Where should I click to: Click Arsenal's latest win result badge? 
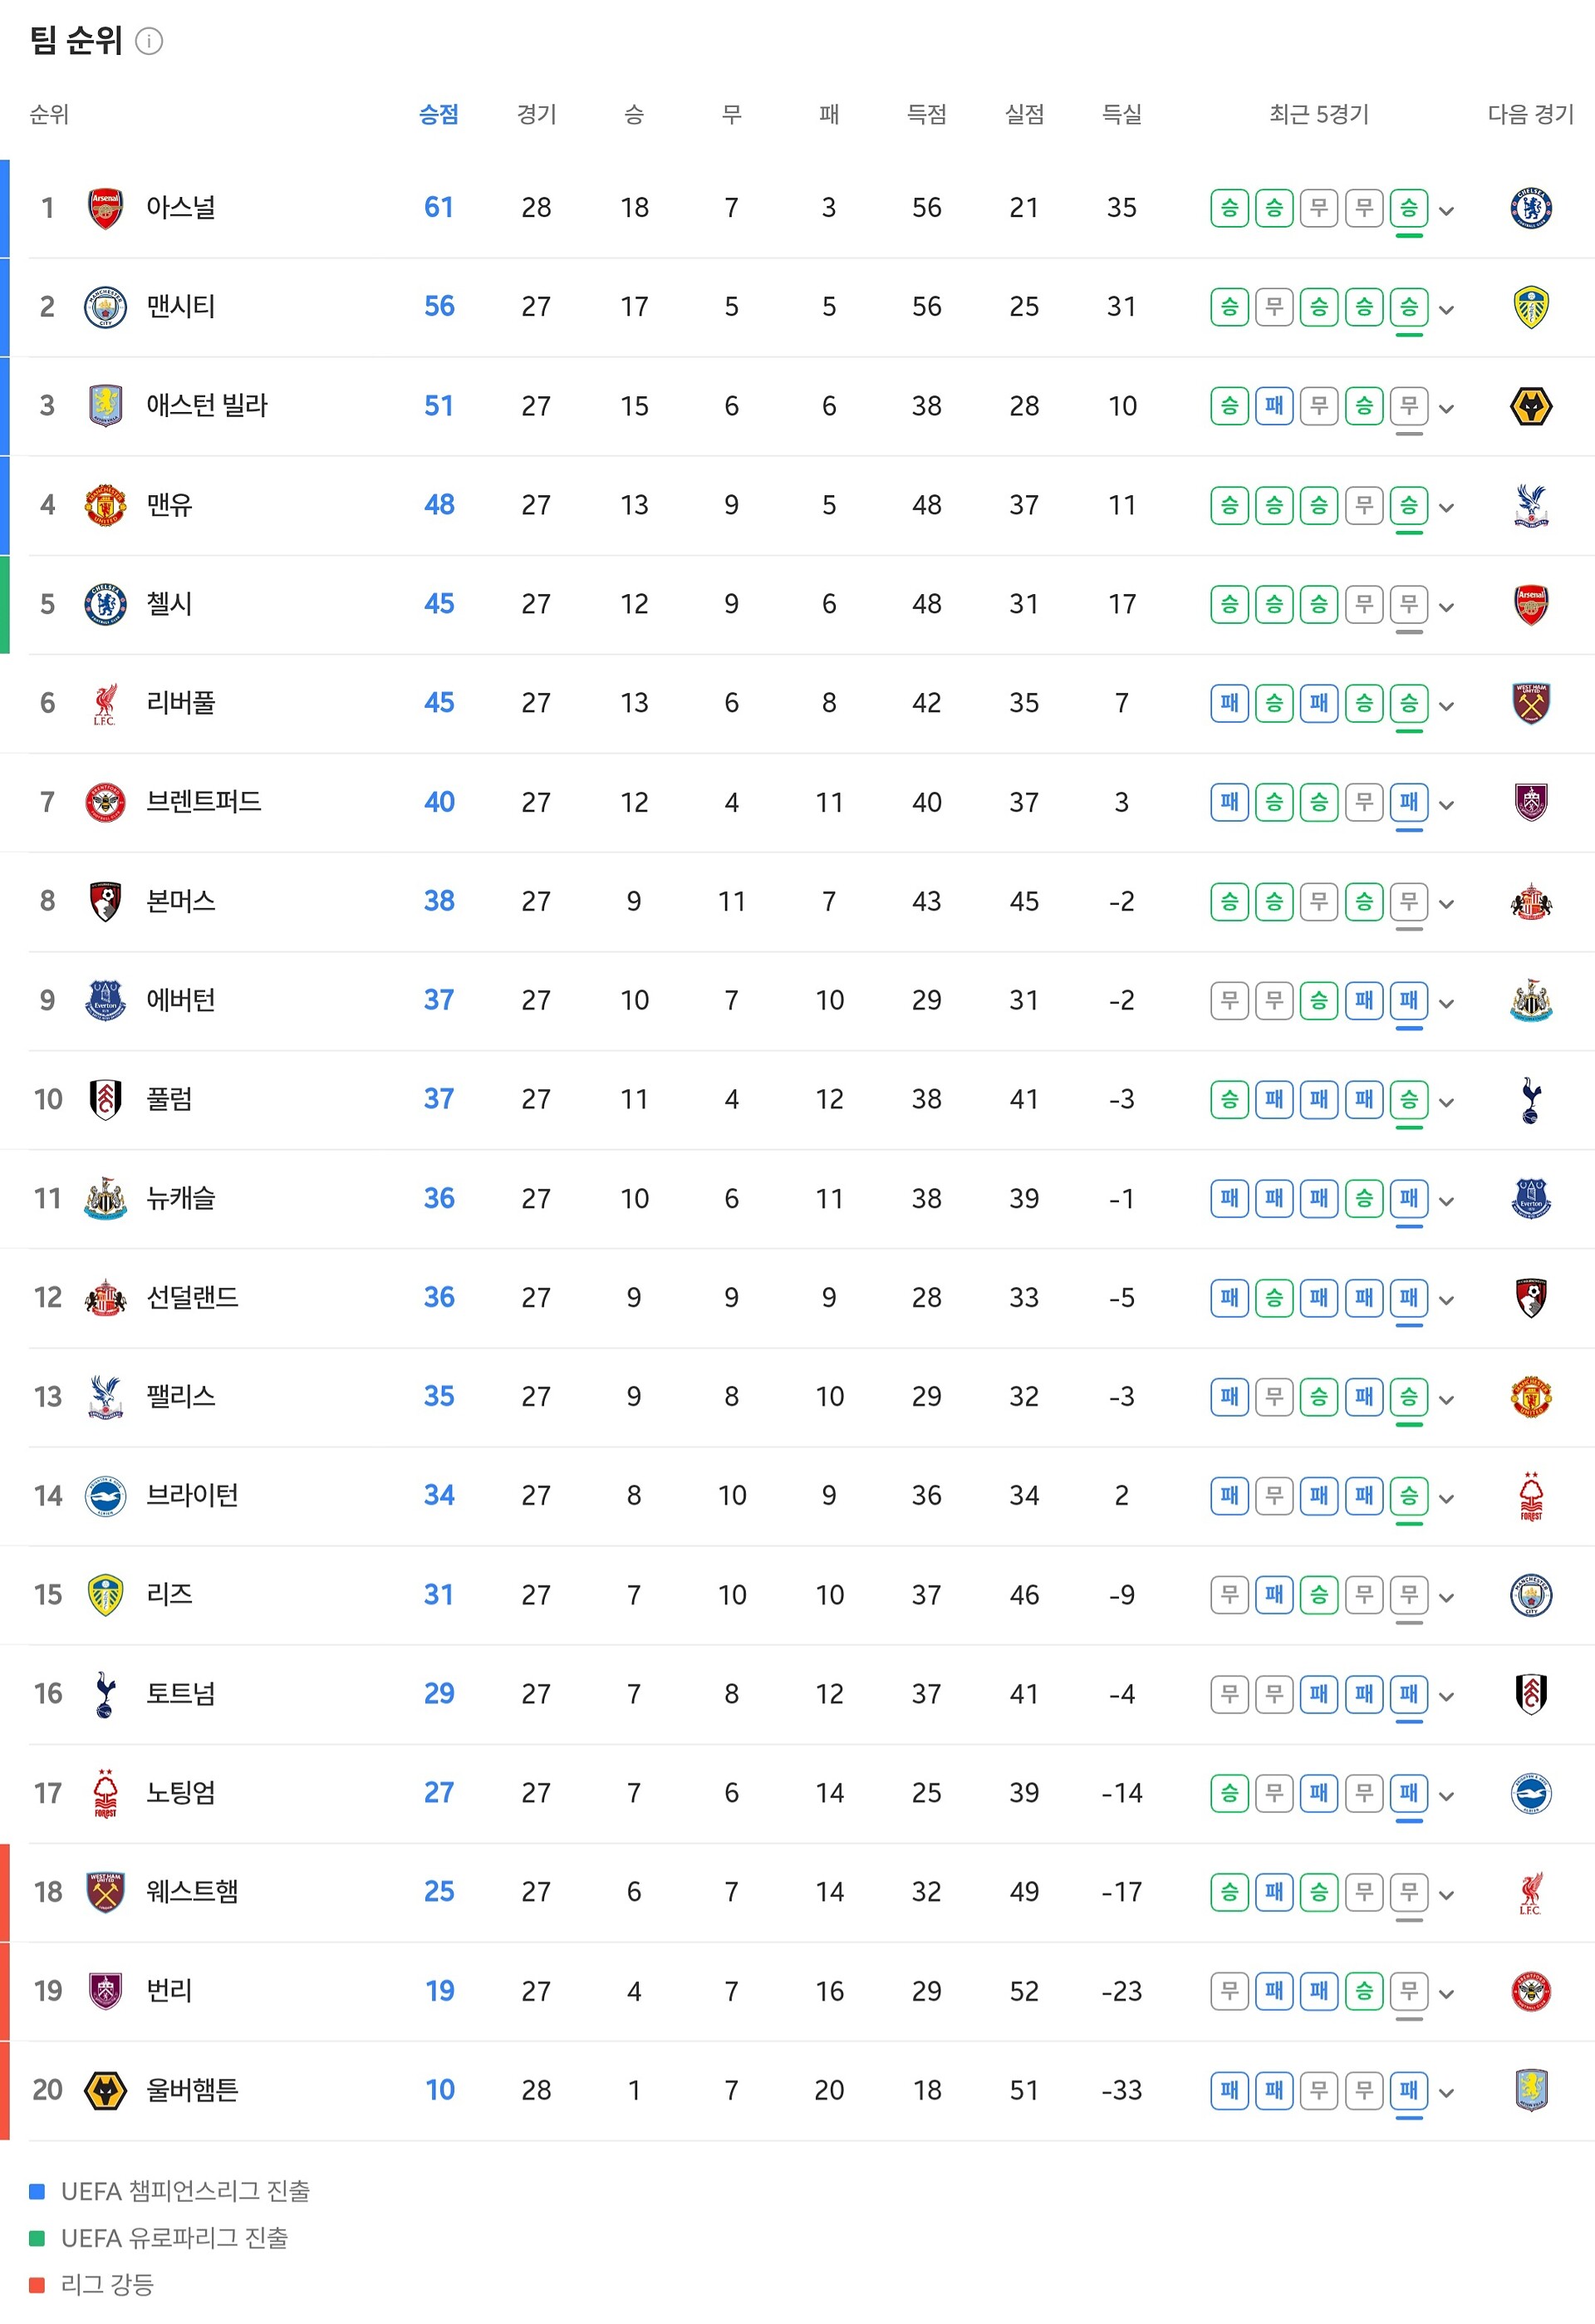(x=1408, y=208)
